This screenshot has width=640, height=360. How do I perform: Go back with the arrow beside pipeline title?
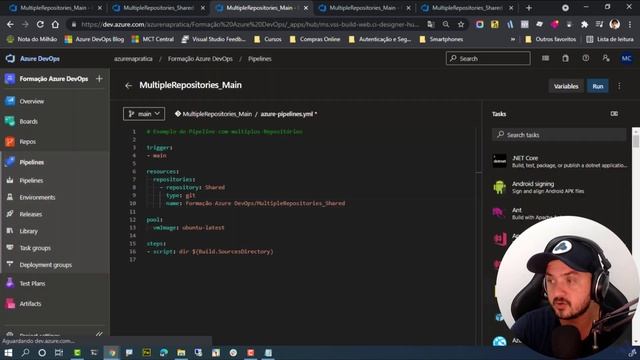click(x=129, y=85)
